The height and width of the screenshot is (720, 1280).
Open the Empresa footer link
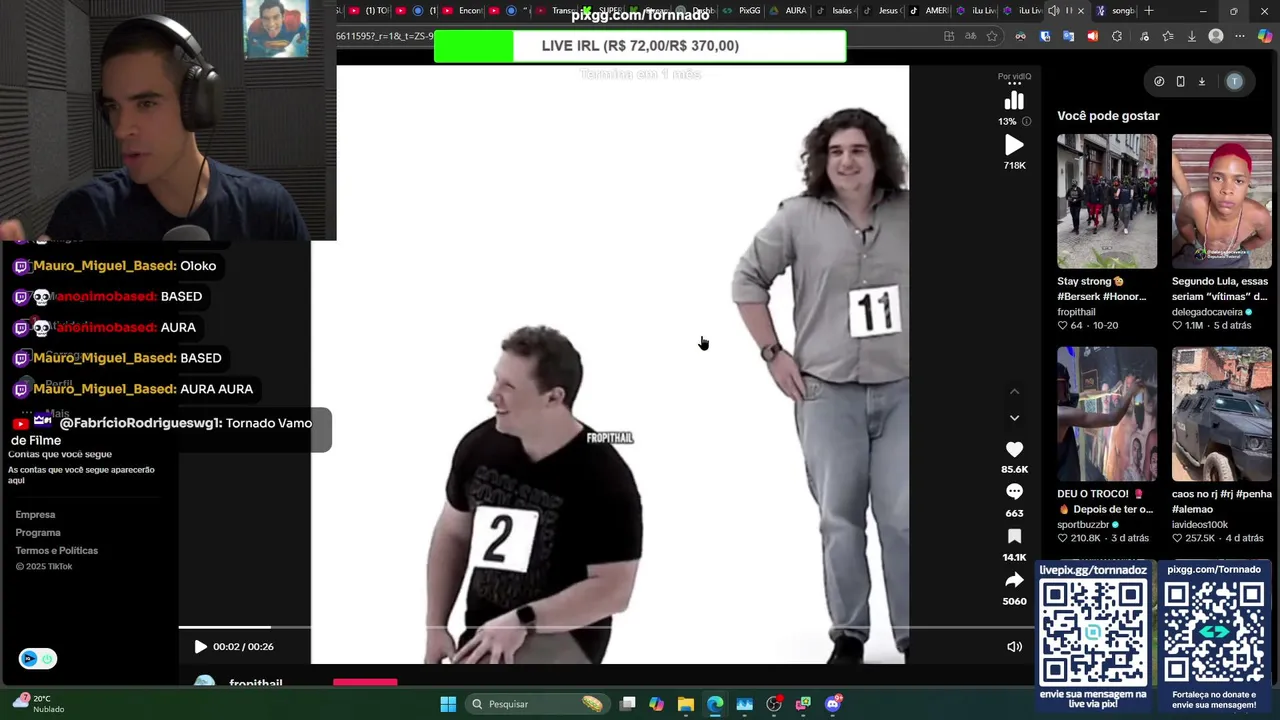pyautogui.click(x=35, y=515)
